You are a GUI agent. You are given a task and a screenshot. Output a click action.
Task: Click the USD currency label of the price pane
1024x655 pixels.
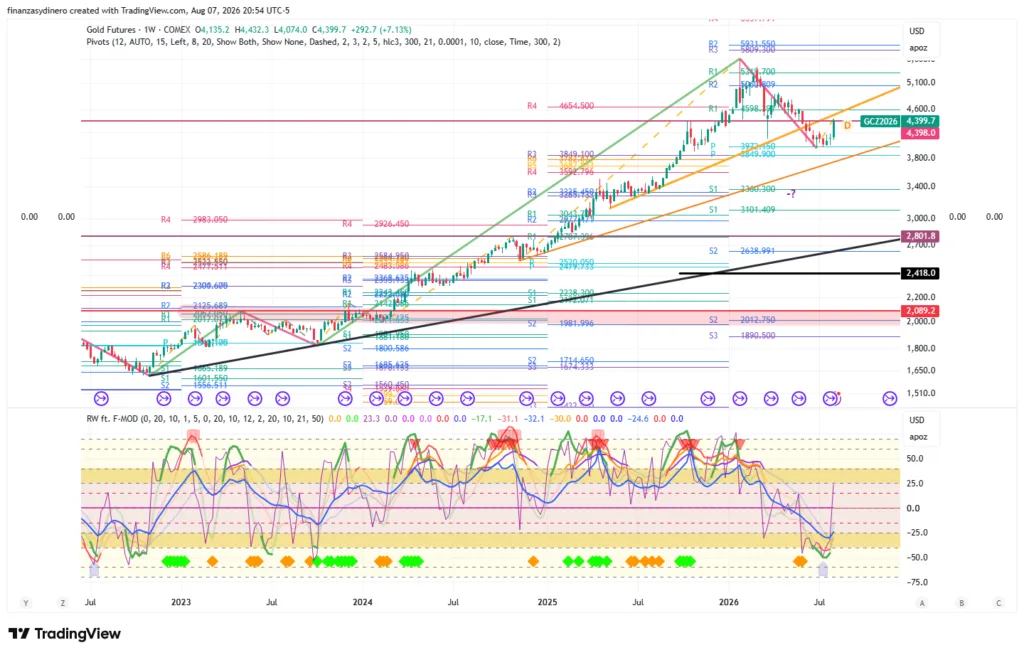(x=917, y=31)
